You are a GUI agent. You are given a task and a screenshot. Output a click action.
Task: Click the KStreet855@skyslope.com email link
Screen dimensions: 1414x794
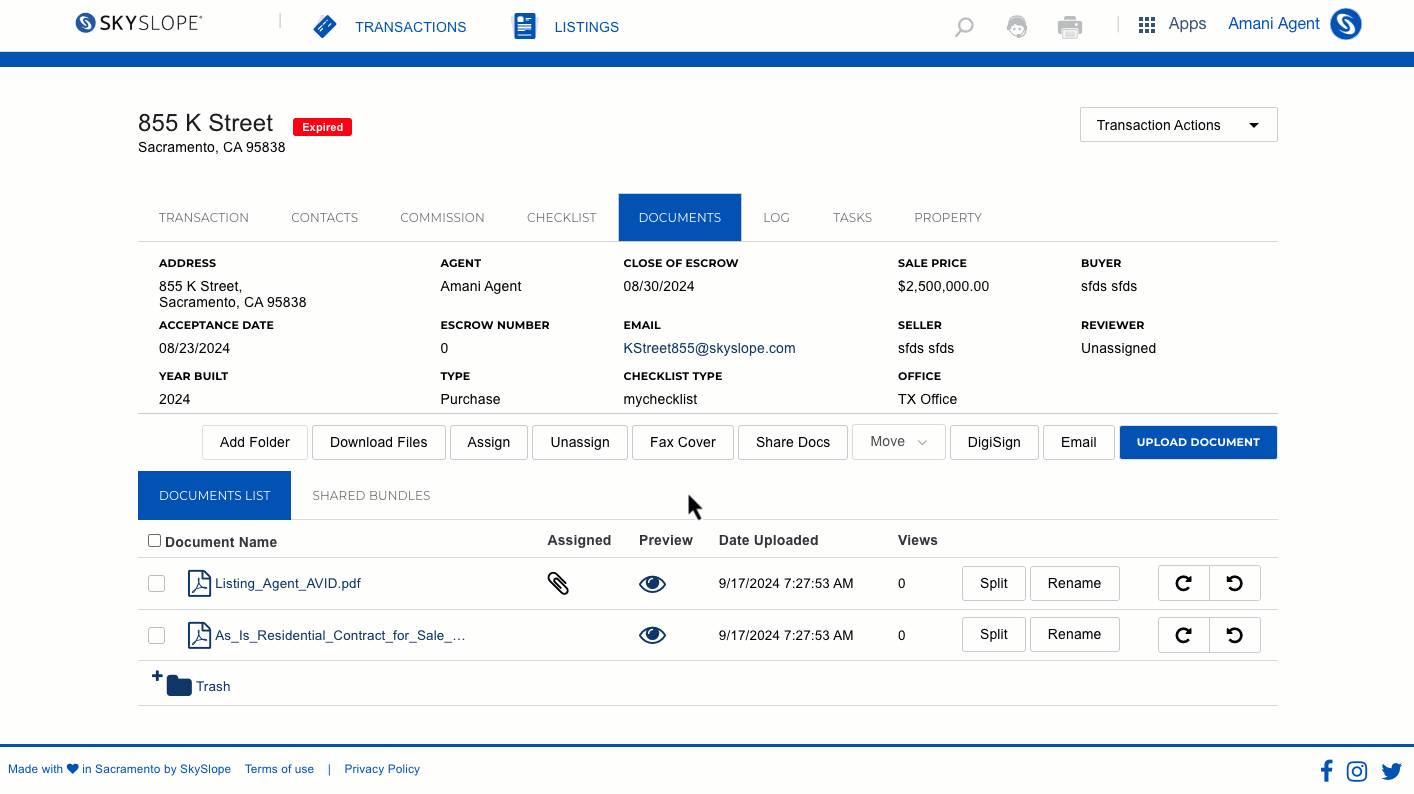tap(709, 348)
